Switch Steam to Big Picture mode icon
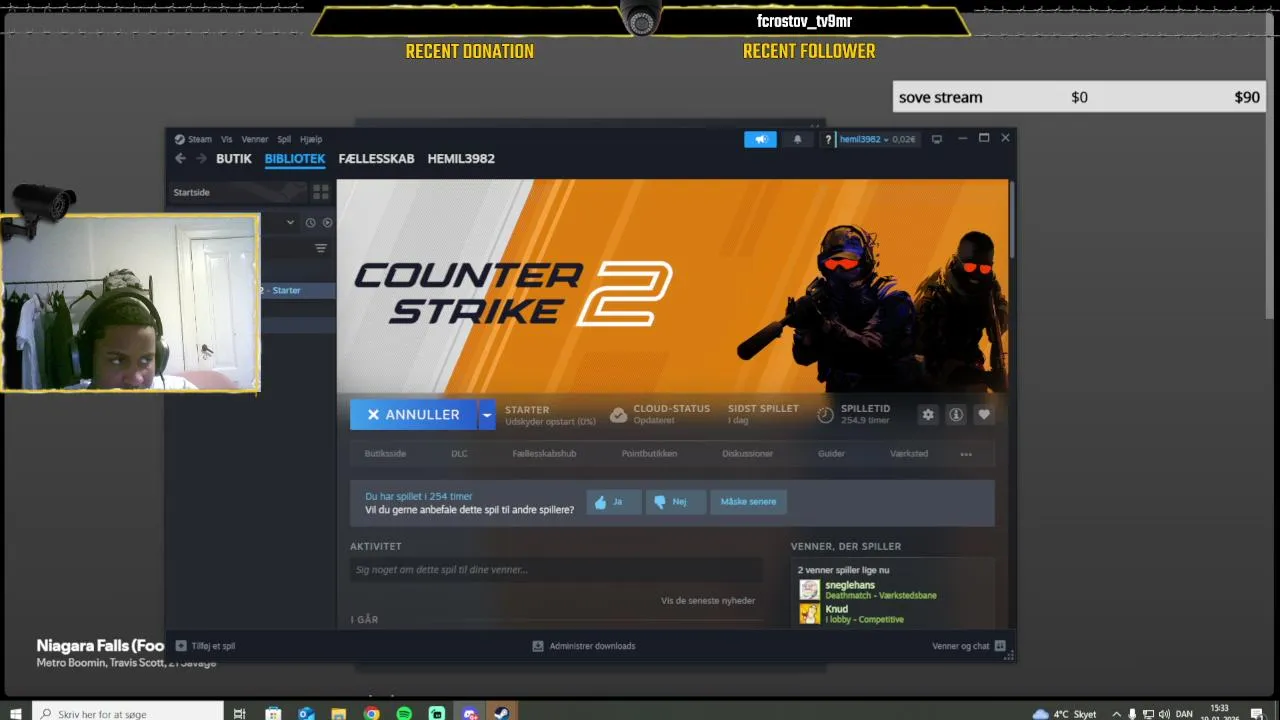 pos(937,139)
